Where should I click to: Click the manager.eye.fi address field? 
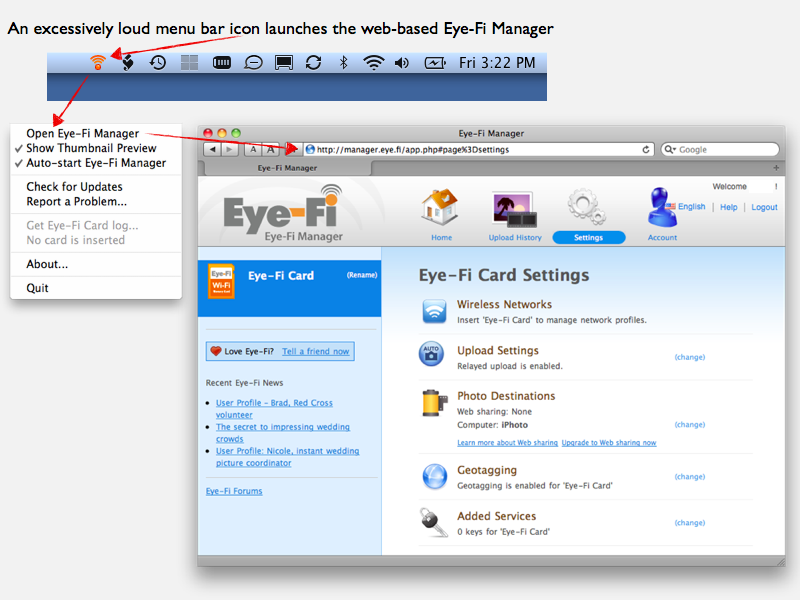tap(479, 149)
